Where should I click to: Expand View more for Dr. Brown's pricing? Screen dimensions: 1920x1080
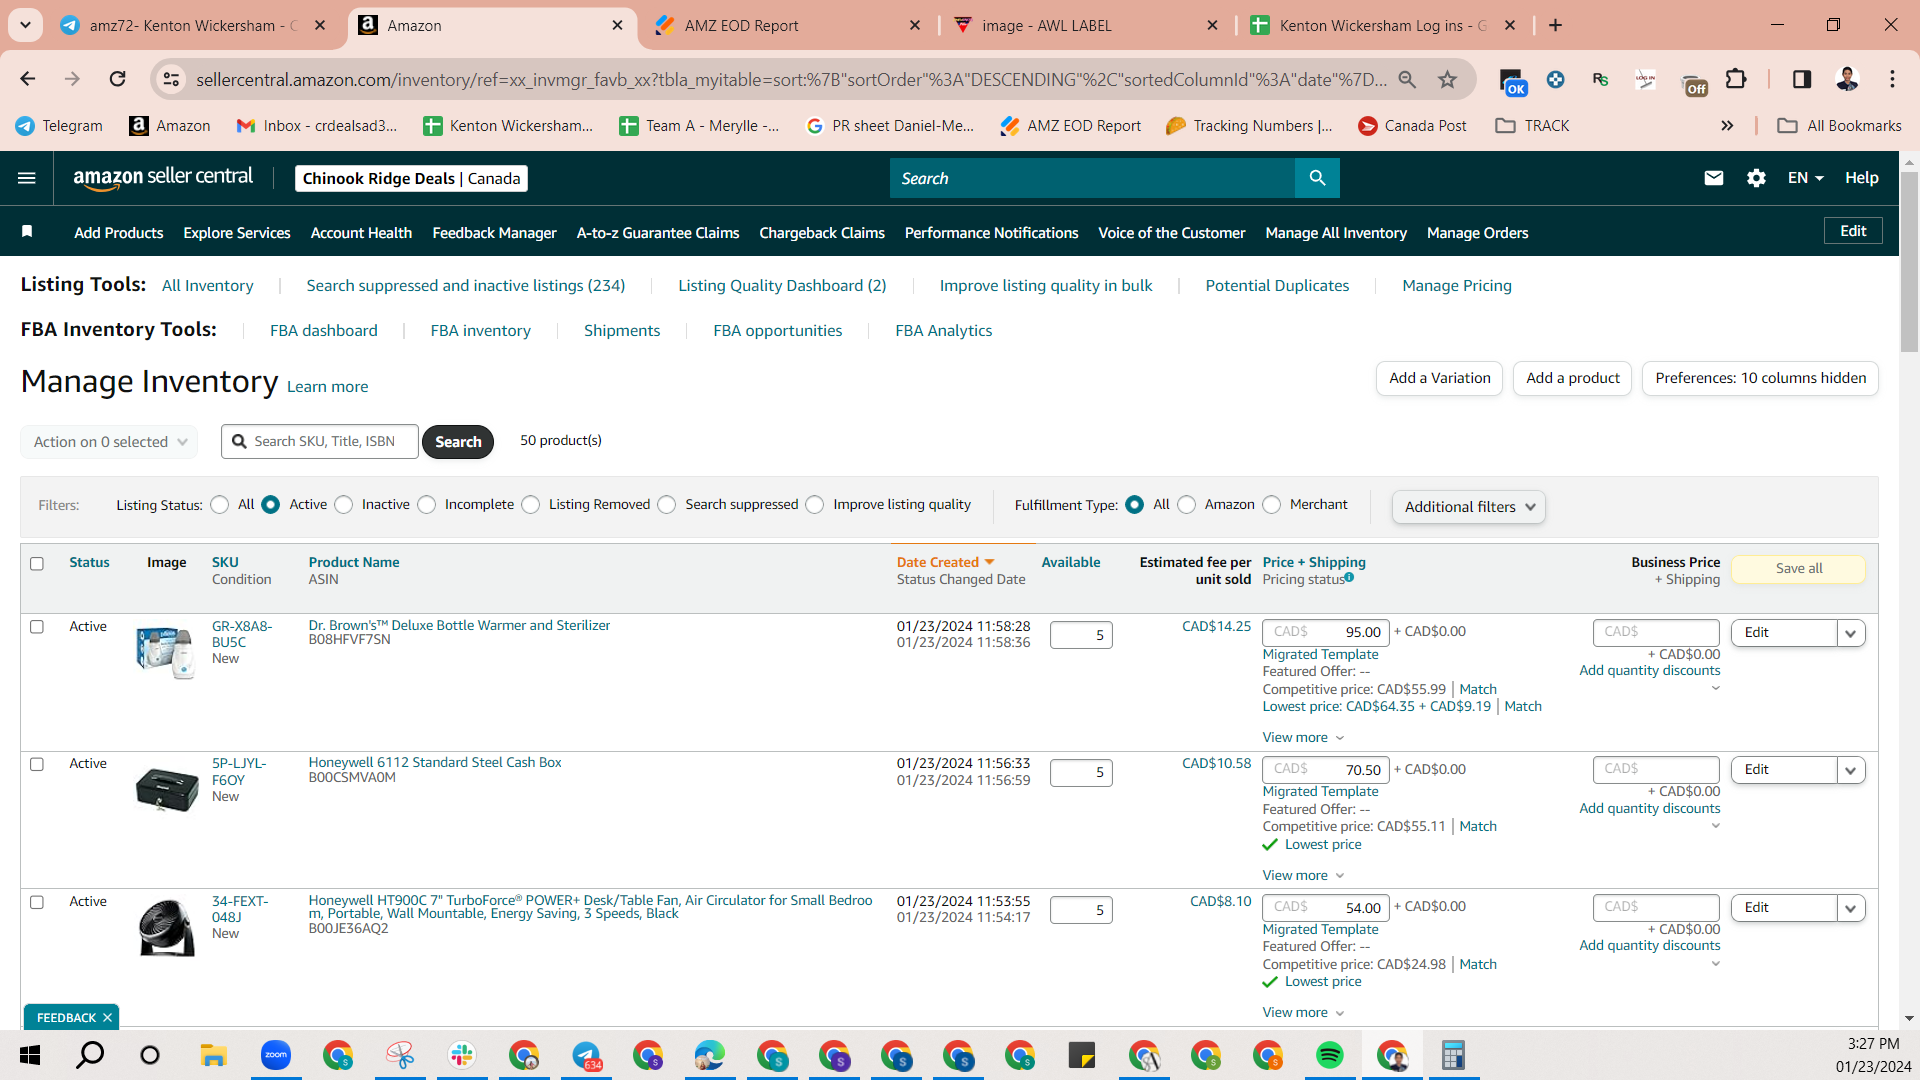tap(1303, 738)
